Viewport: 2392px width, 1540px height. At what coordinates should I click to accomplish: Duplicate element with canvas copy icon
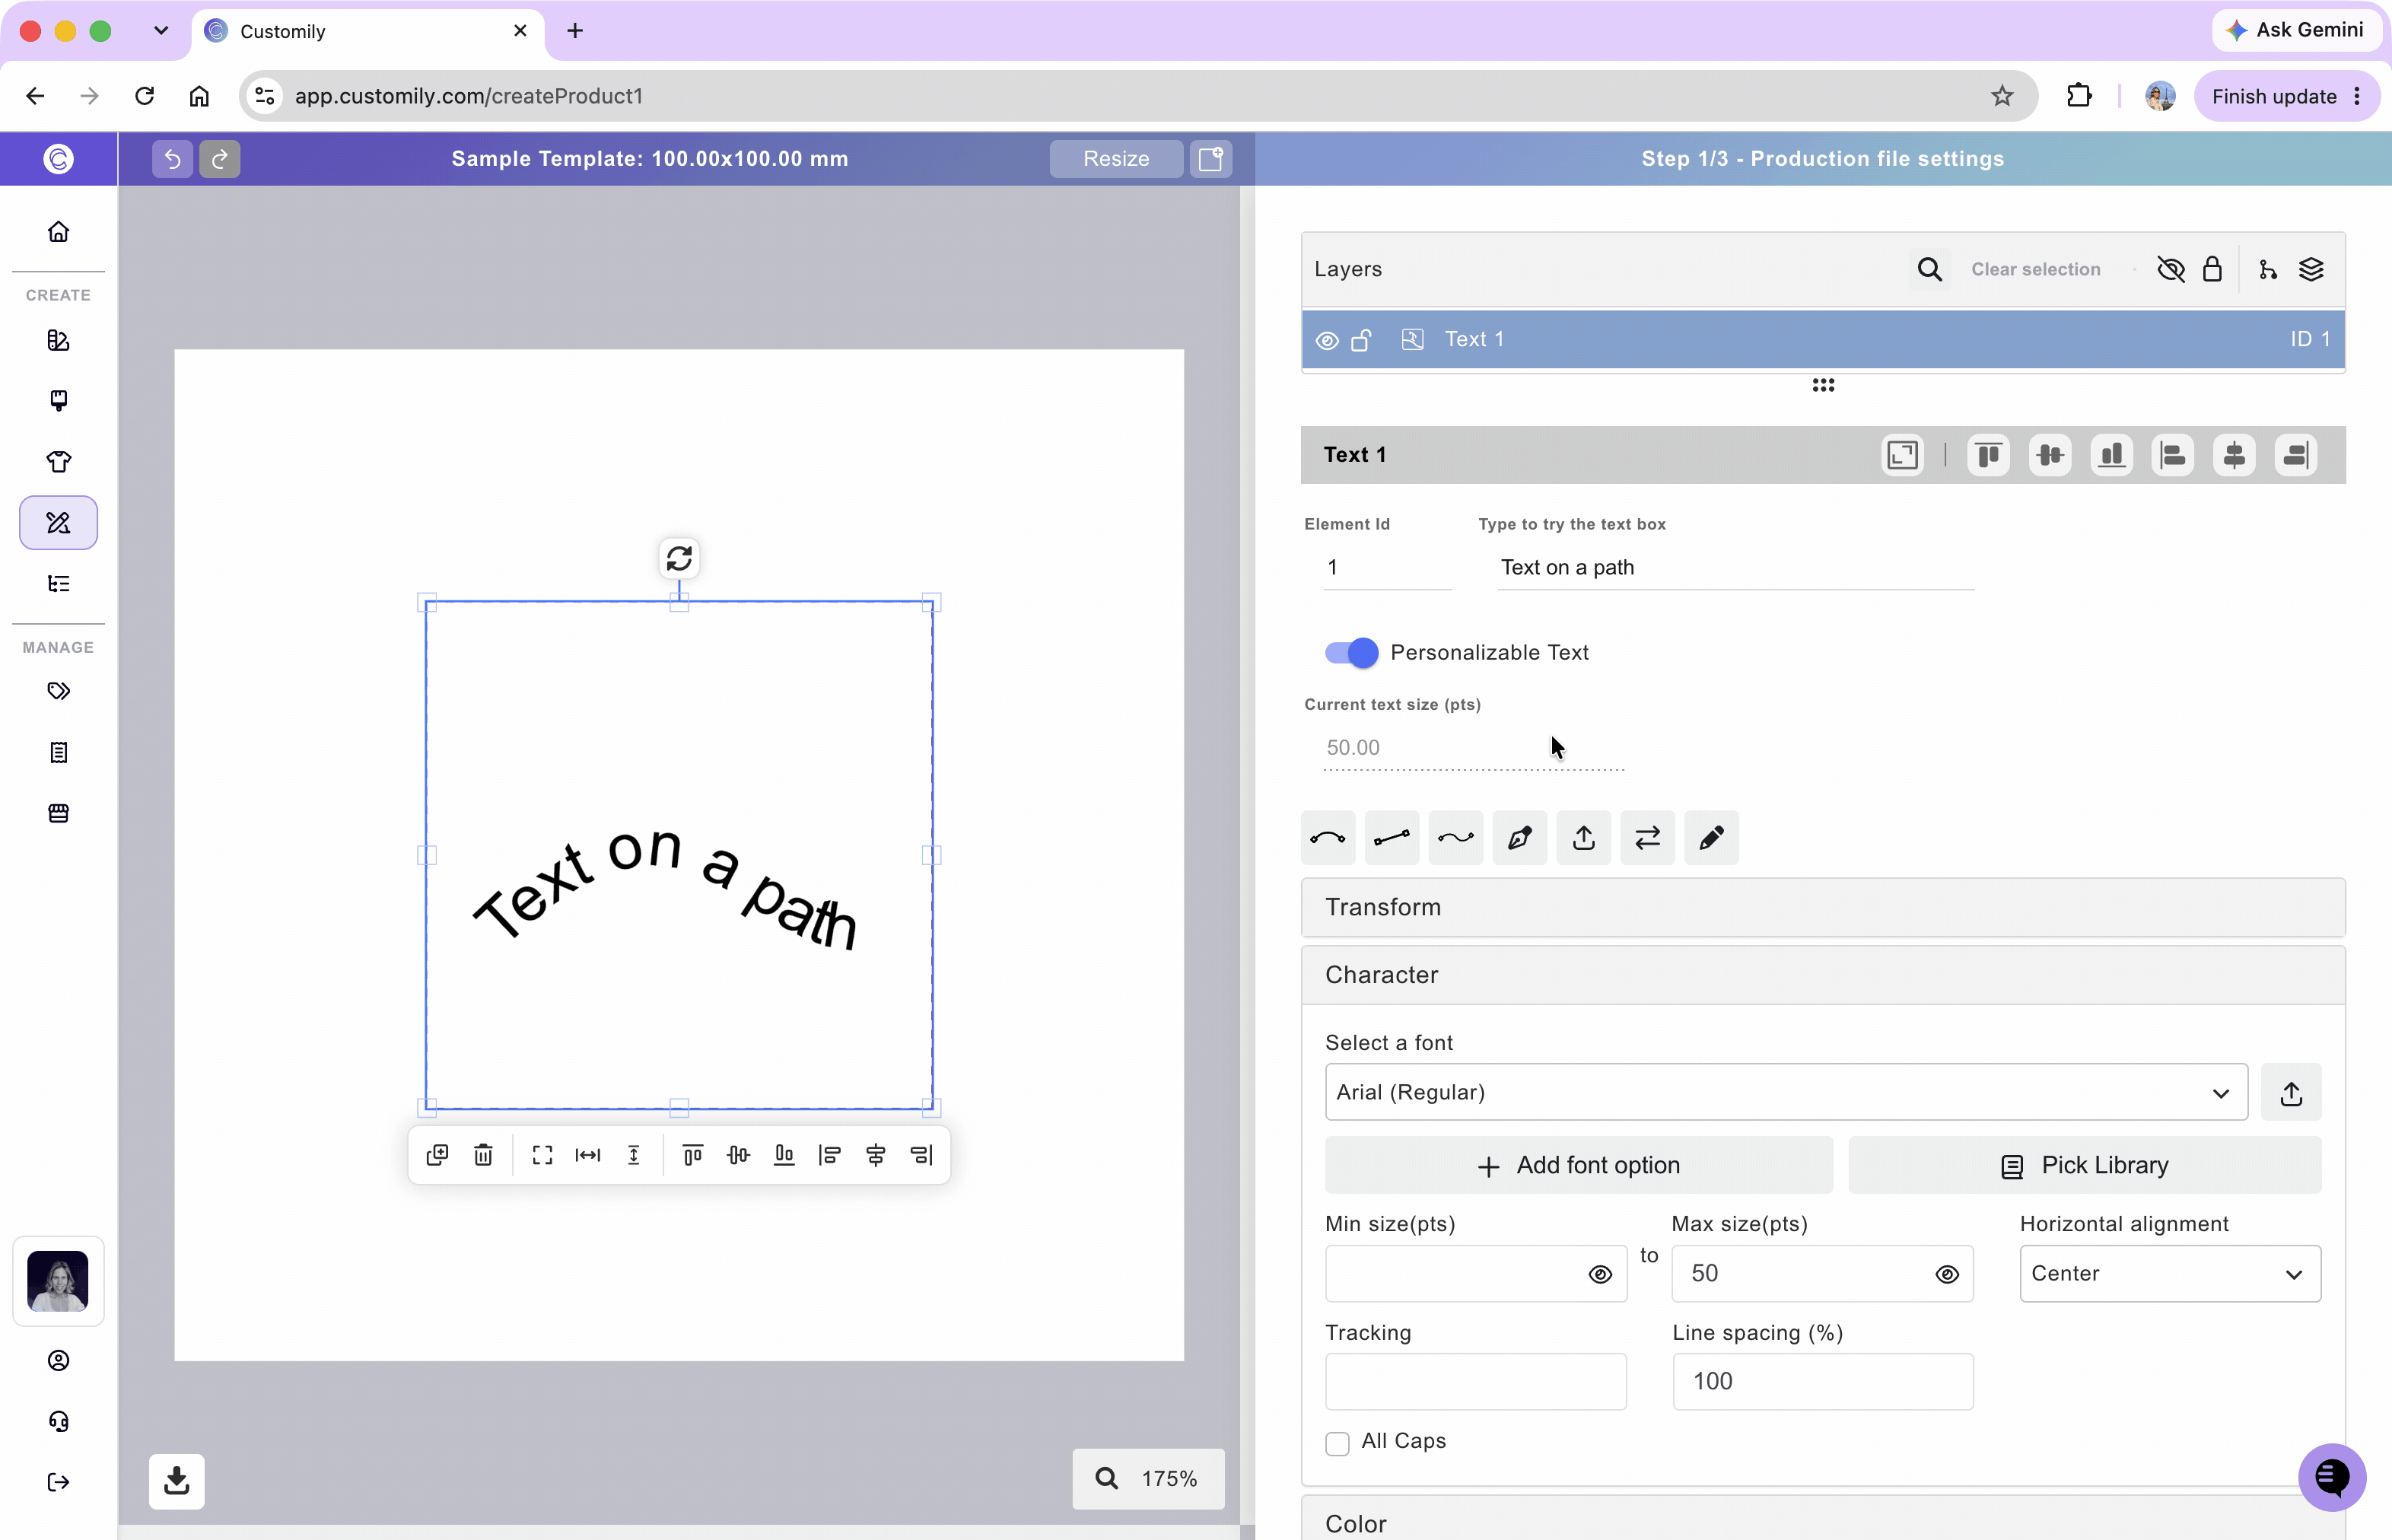(437, 1155)
